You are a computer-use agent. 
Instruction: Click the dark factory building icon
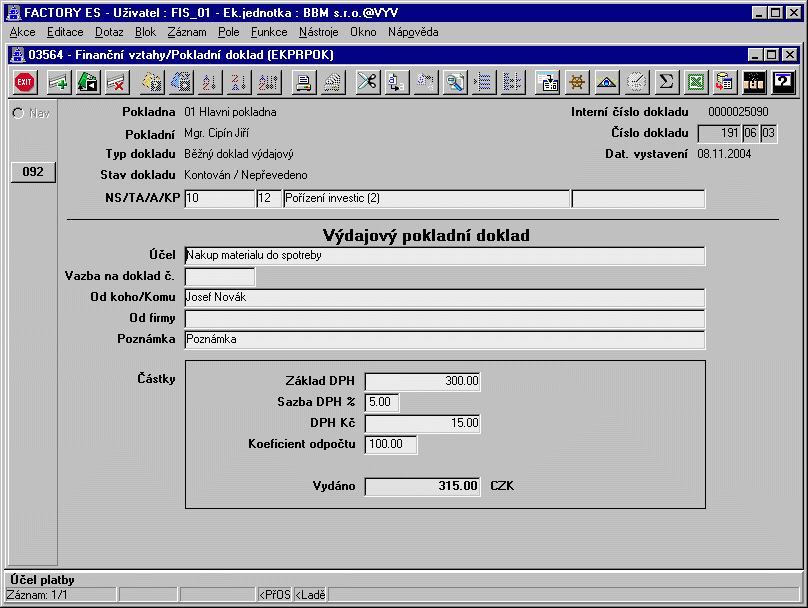click(x=754, y=82)
